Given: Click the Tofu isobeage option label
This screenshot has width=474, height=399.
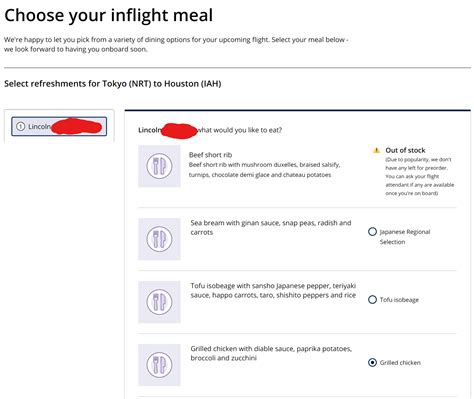Looking at the screenshot, I should click(399, 300).
